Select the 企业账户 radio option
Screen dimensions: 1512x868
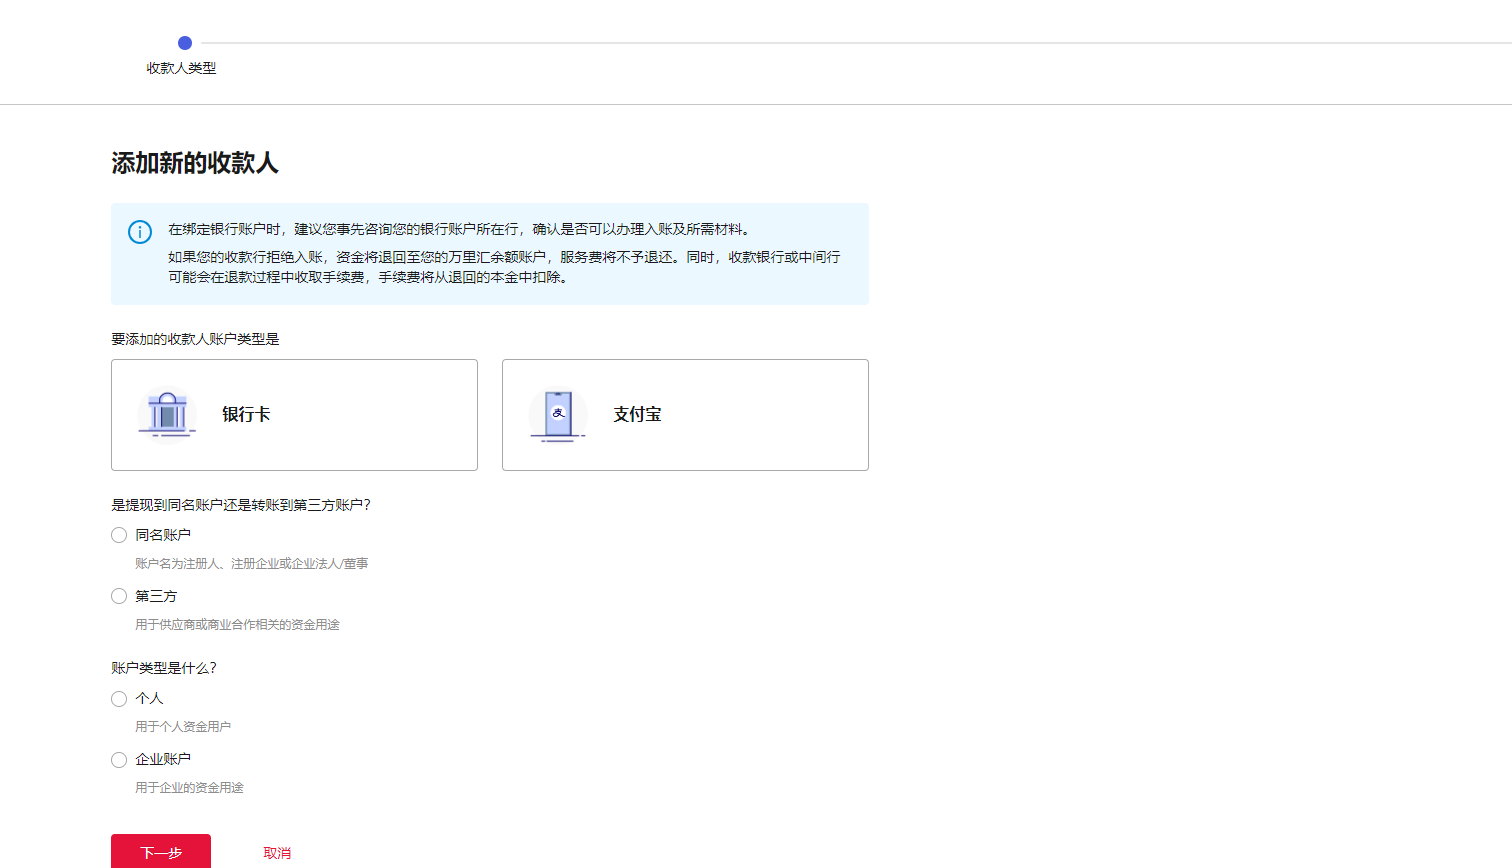click(118, 760)
